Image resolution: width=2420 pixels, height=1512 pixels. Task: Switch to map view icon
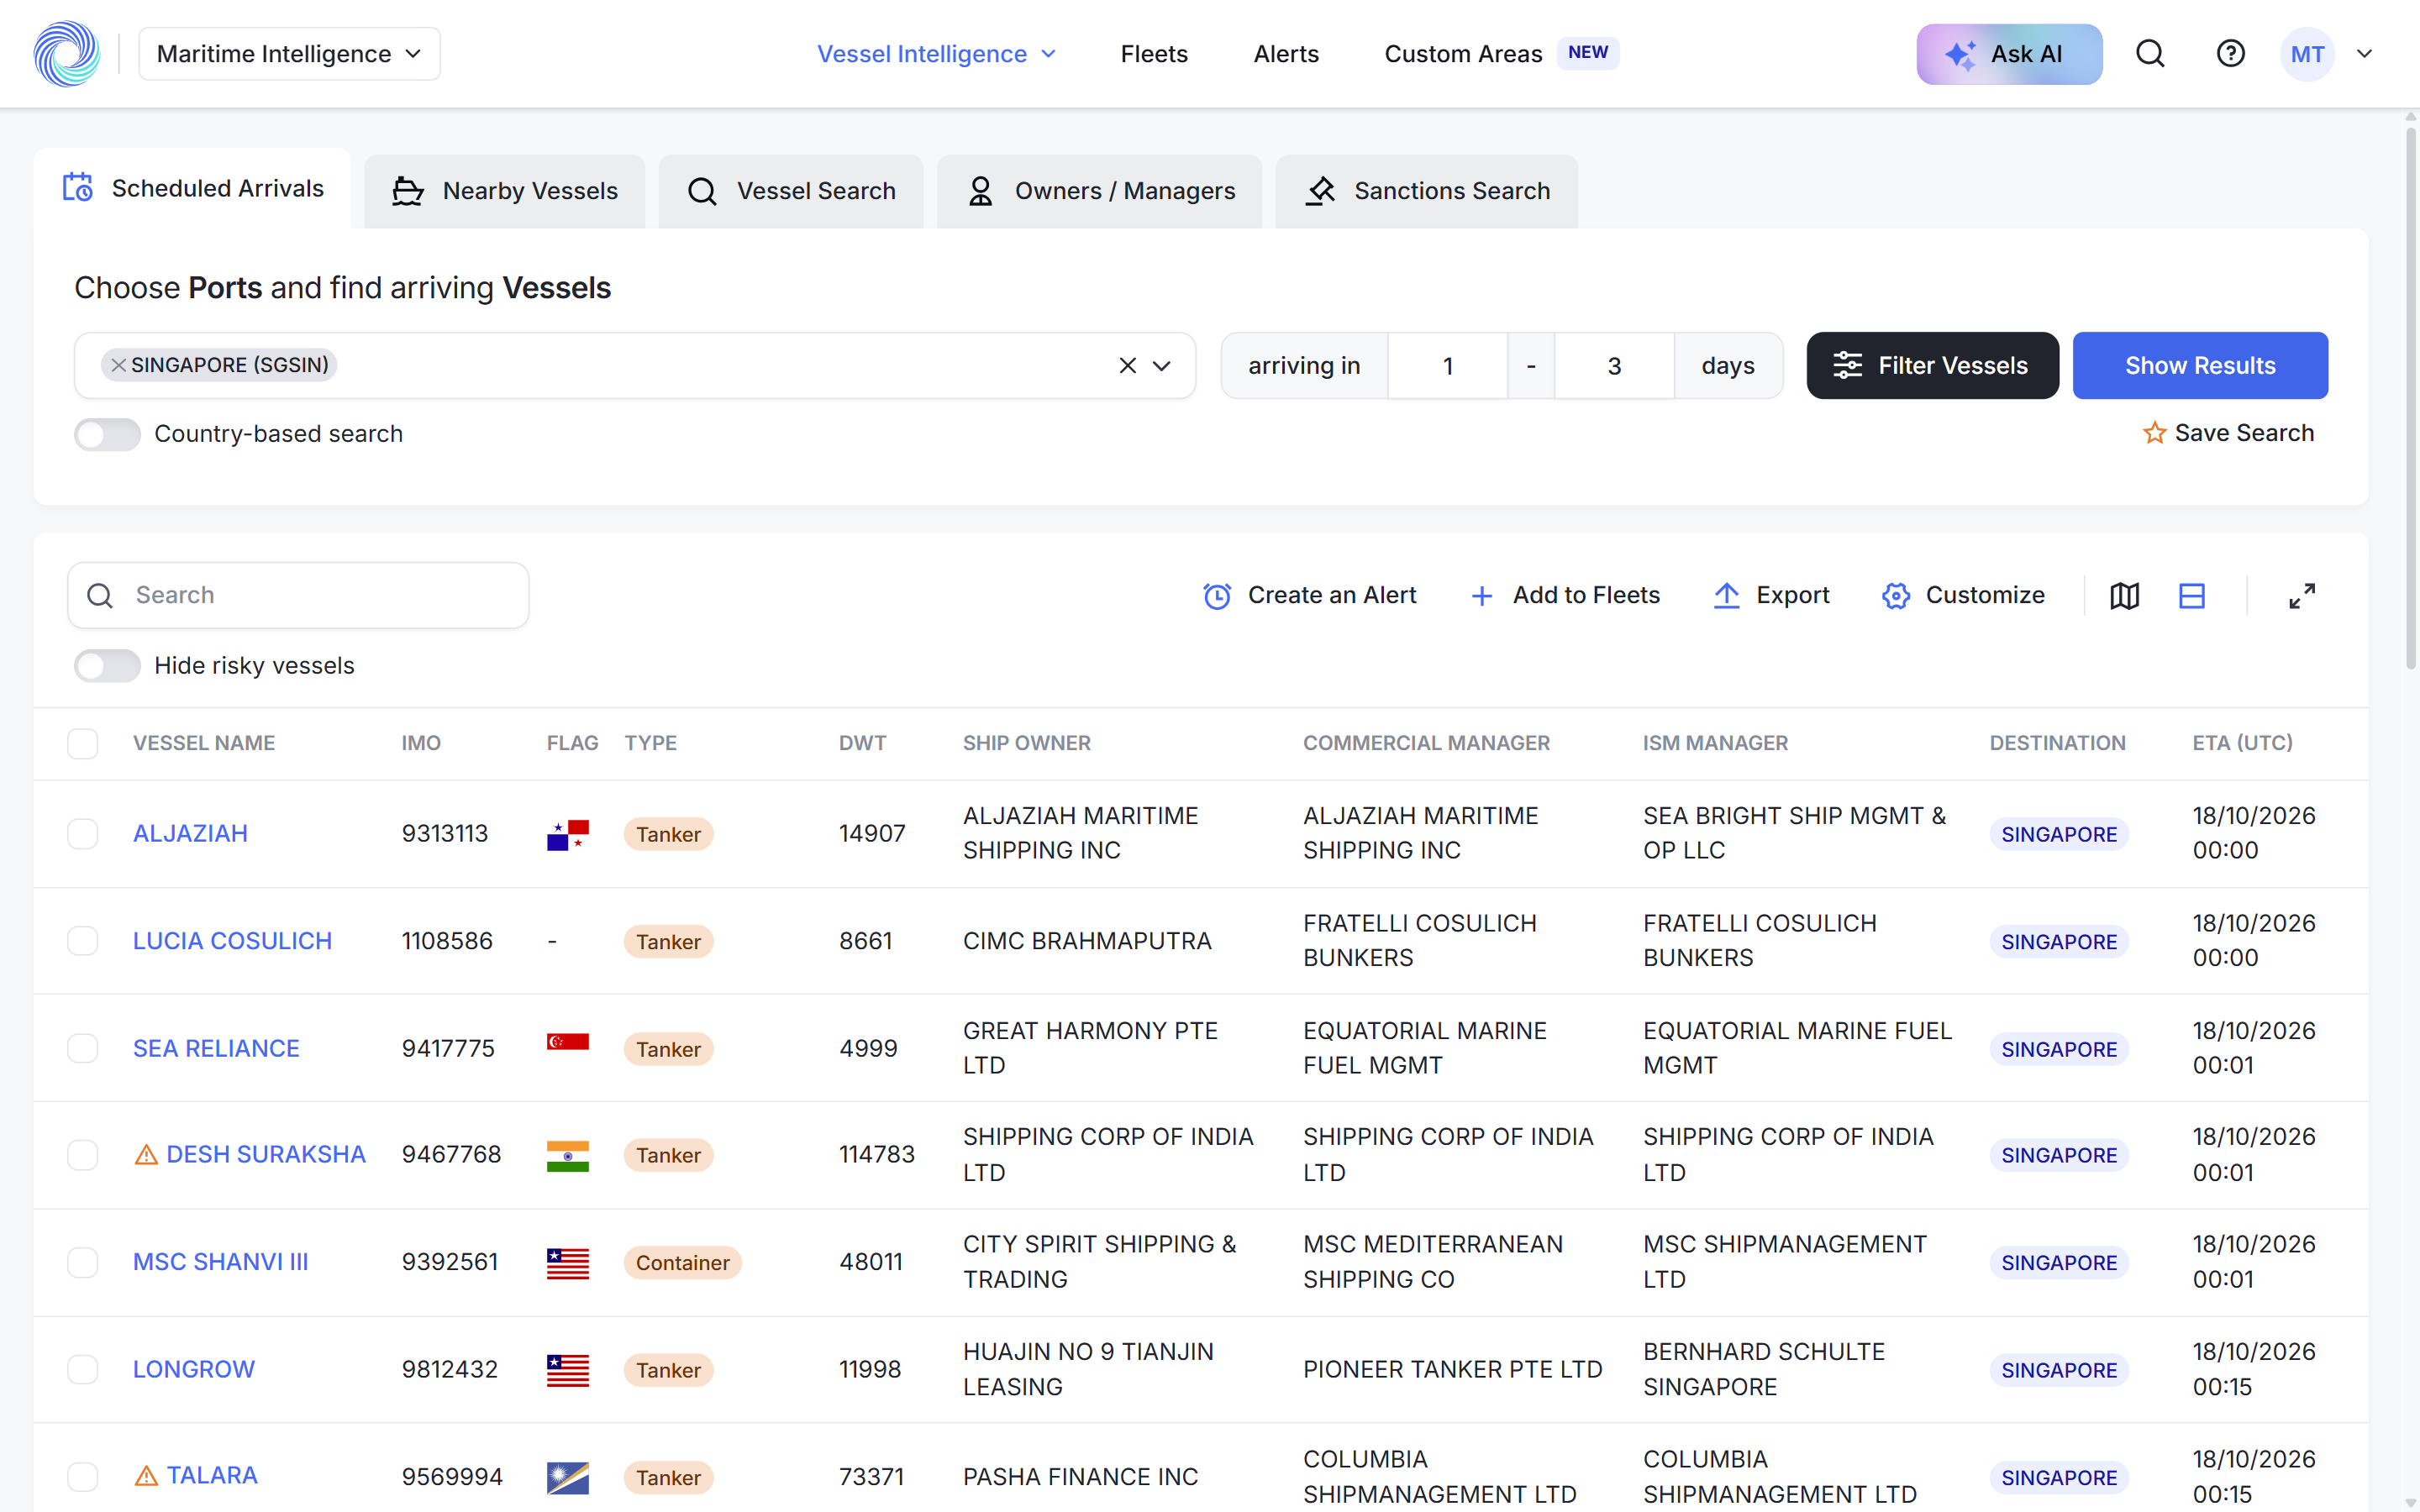2124,596
